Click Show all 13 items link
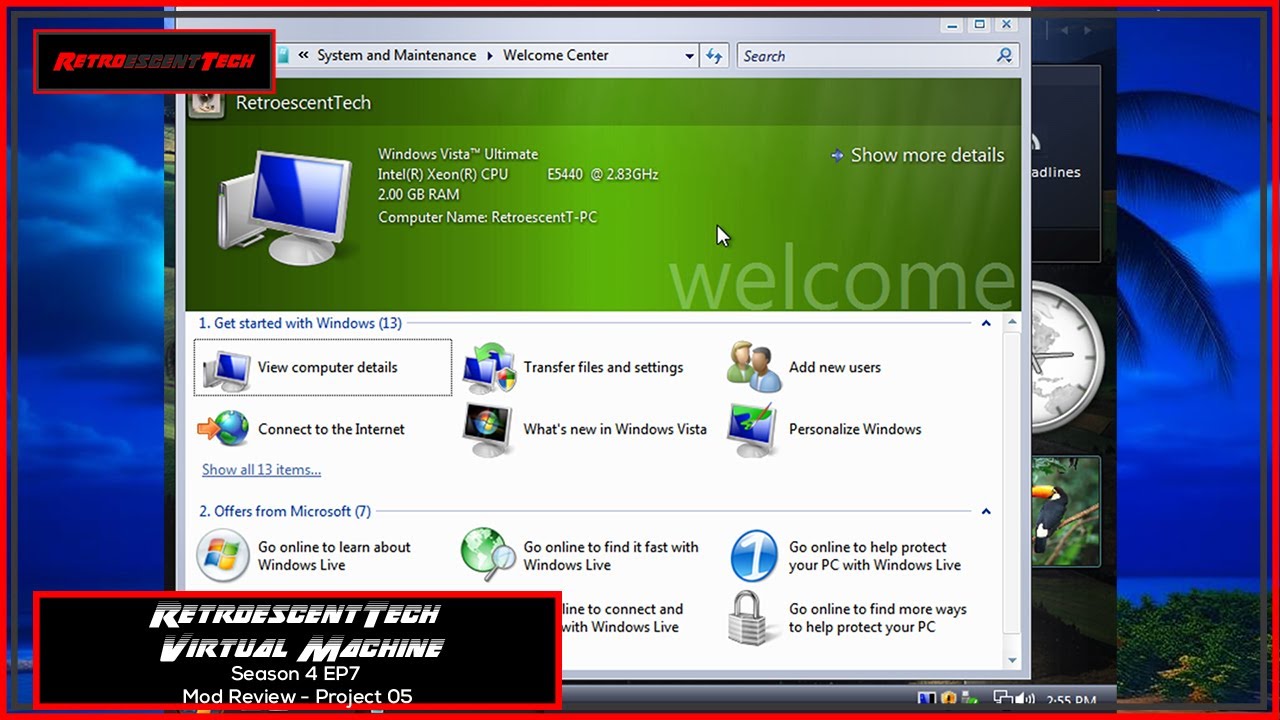This screenshot has width=1280, height=720. point(262,470)
